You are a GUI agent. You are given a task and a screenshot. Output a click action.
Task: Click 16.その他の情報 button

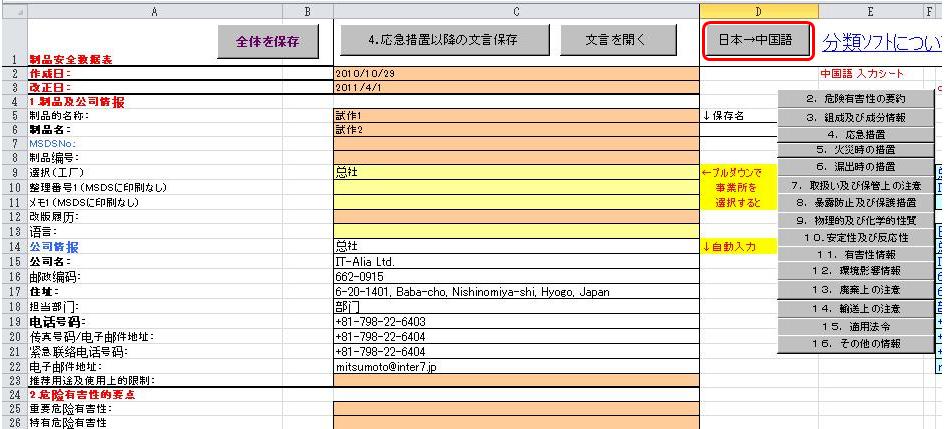[855, 344]
